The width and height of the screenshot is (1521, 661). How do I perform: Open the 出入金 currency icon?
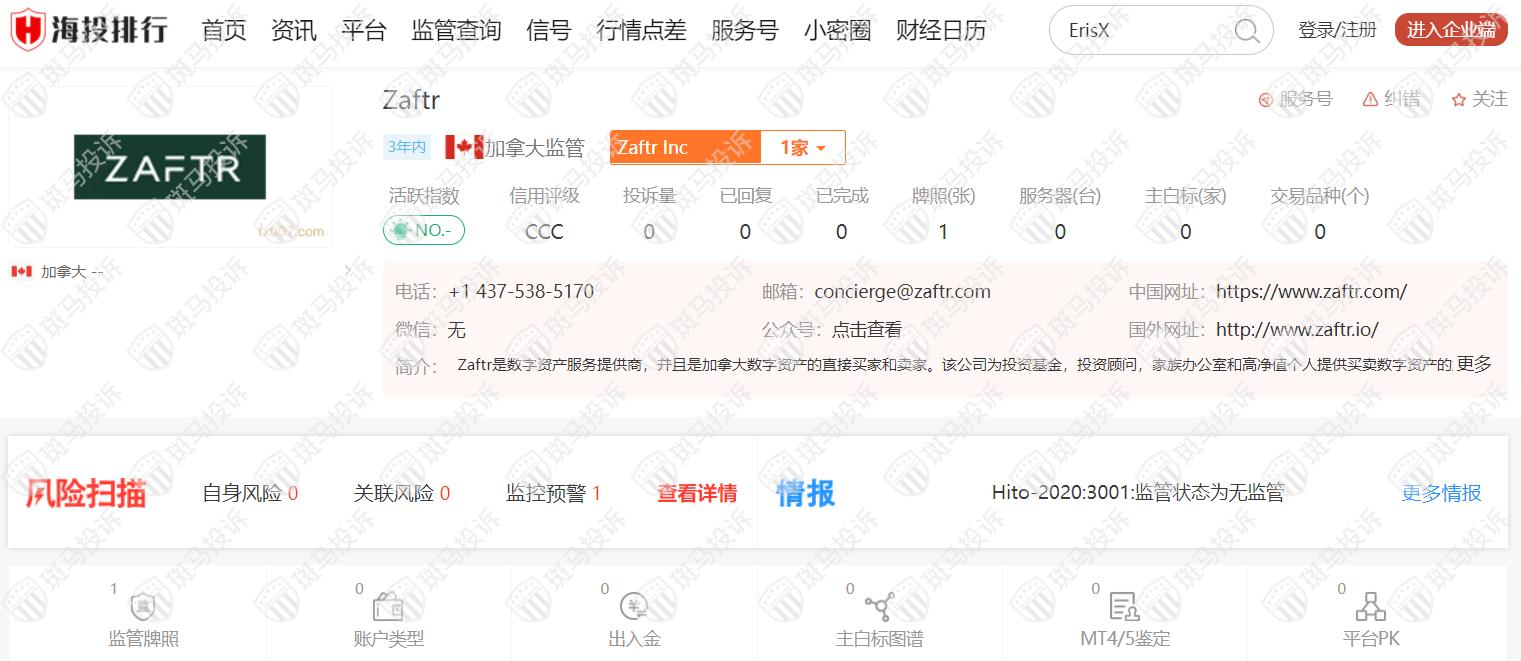(x=634, y=607)
